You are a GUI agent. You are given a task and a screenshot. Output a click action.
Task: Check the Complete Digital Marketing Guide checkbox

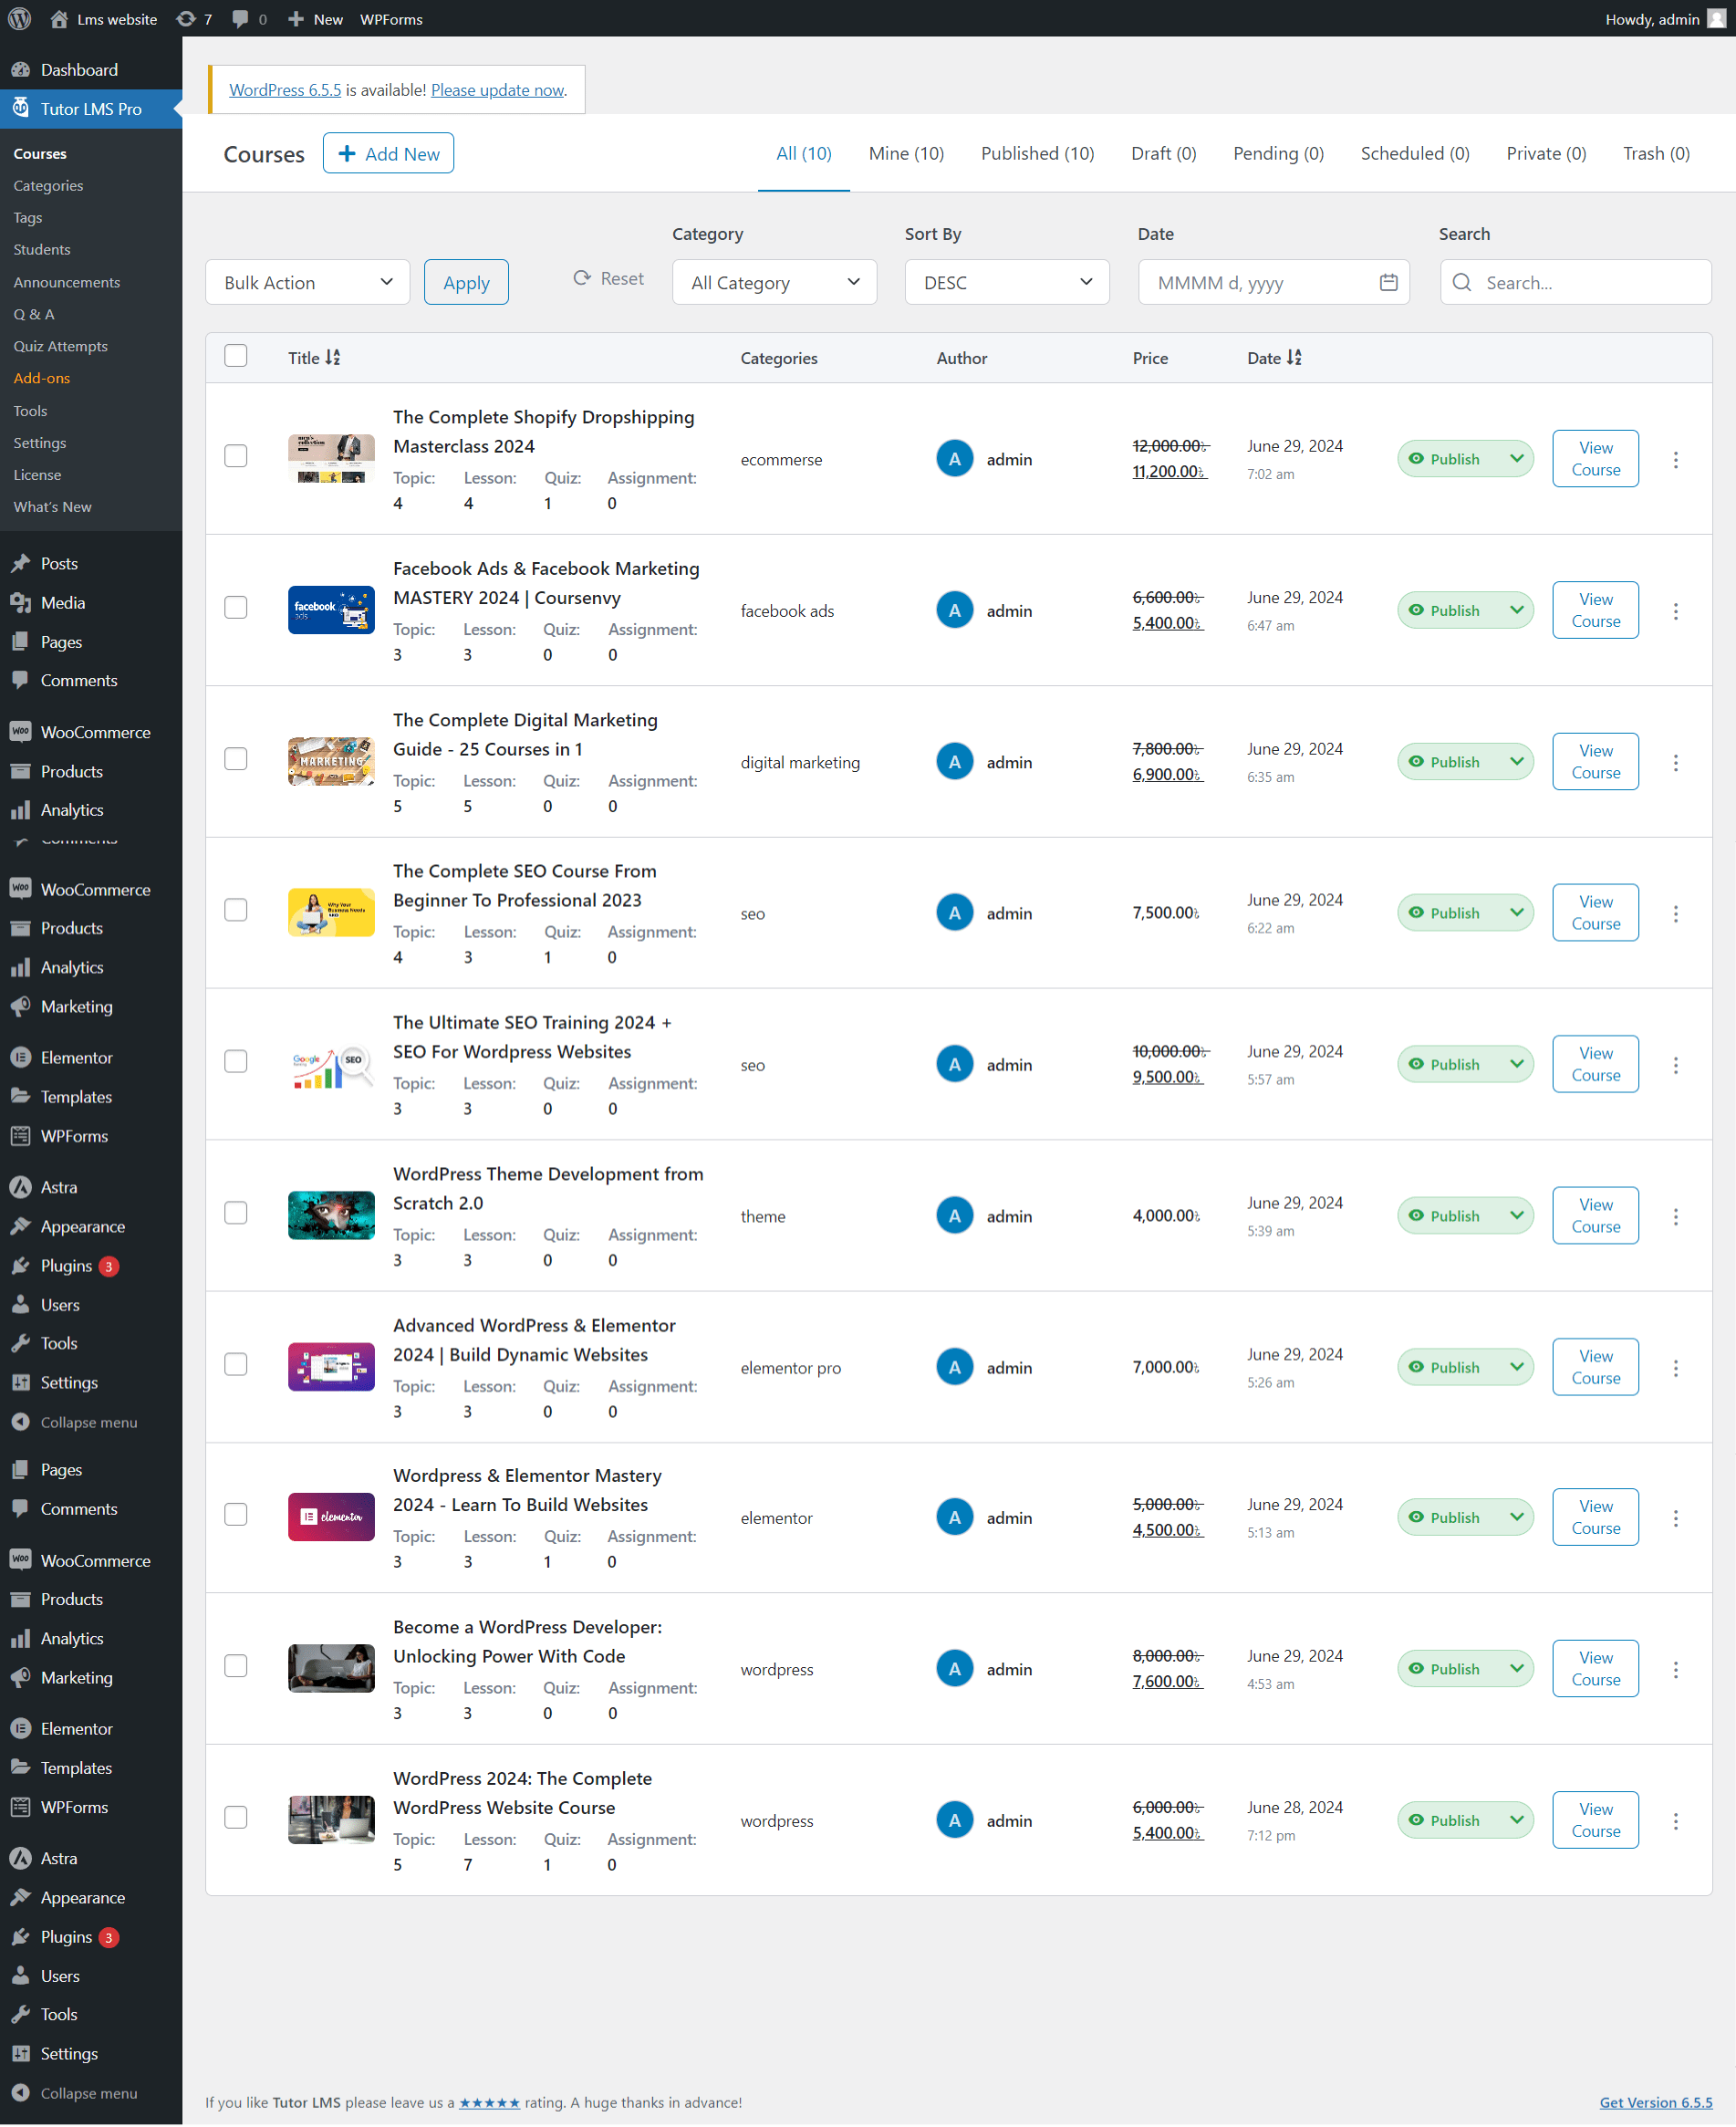point(236,759)
